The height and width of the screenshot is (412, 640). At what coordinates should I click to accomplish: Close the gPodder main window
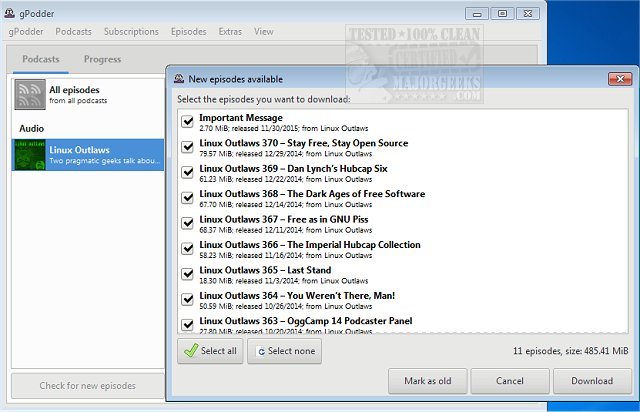tap(528, 13)
